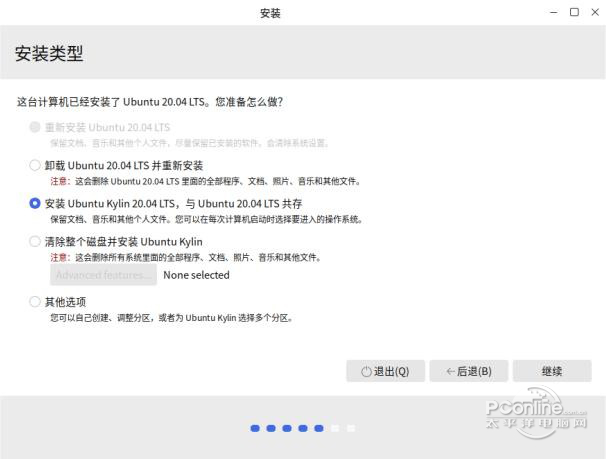Click the fifth blue progress dot
The height and width of the screenshot is (459, 606).
[319, 428]
